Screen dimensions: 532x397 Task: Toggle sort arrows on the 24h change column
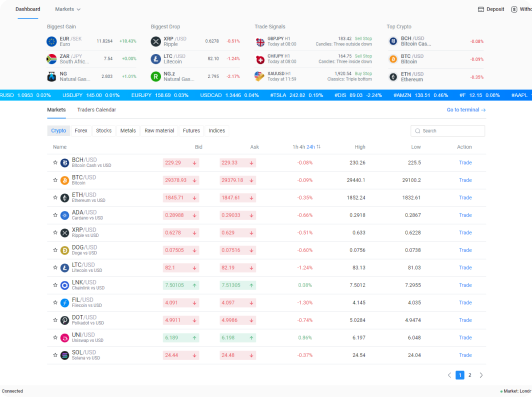click(318, 147)
